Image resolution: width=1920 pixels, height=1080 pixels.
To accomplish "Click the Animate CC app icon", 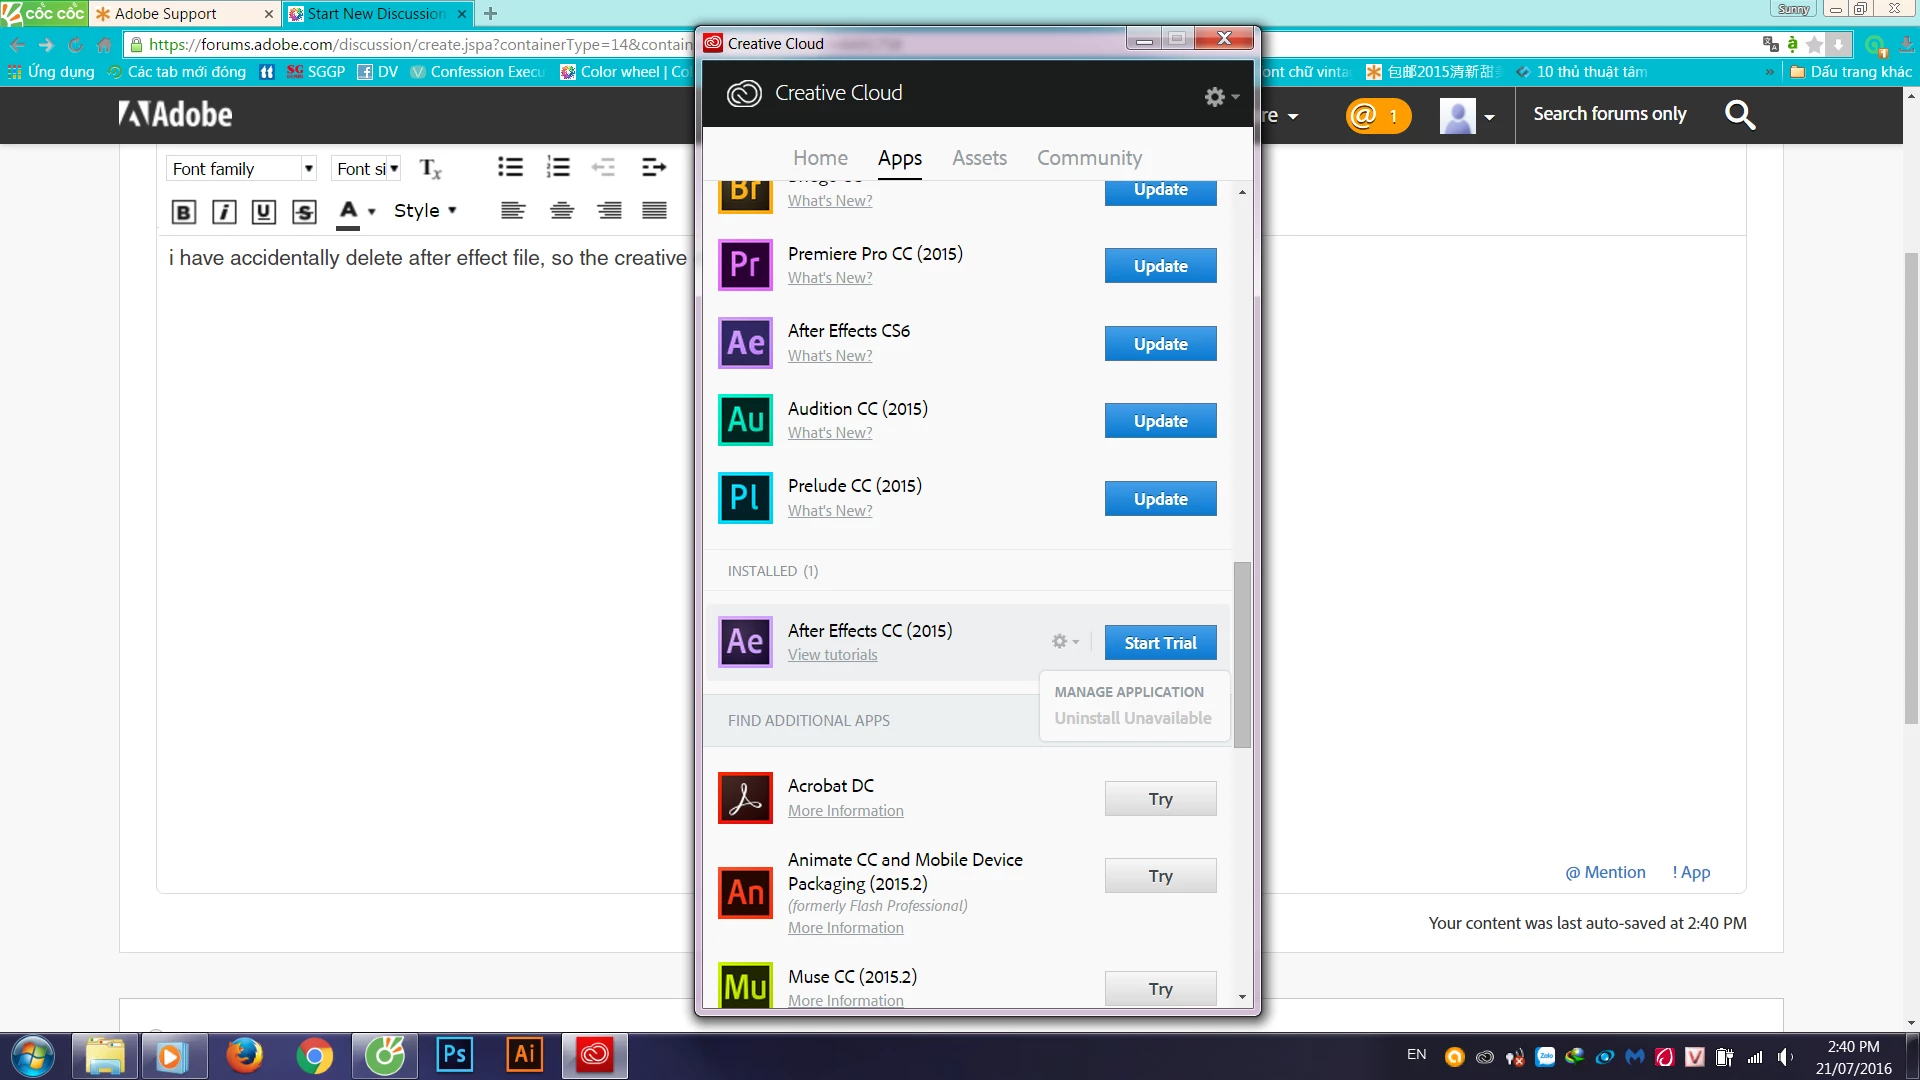I will click(745, 892).
